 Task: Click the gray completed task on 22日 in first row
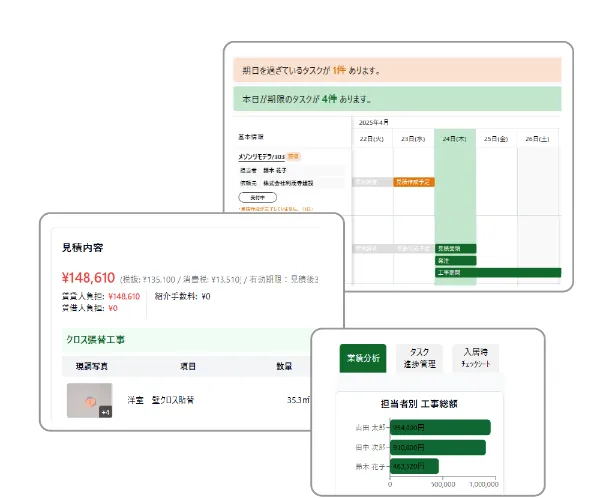point(372,182)
